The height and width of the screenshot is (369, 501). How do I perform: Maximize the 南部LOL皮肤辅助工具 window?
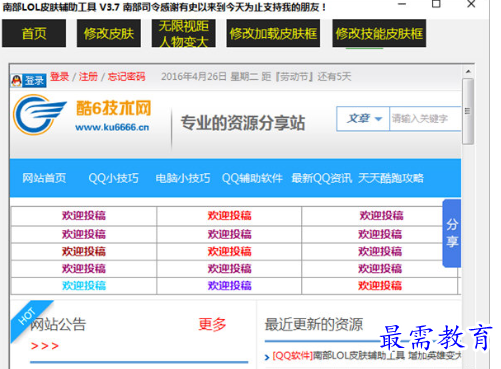[x=436, y=4]
